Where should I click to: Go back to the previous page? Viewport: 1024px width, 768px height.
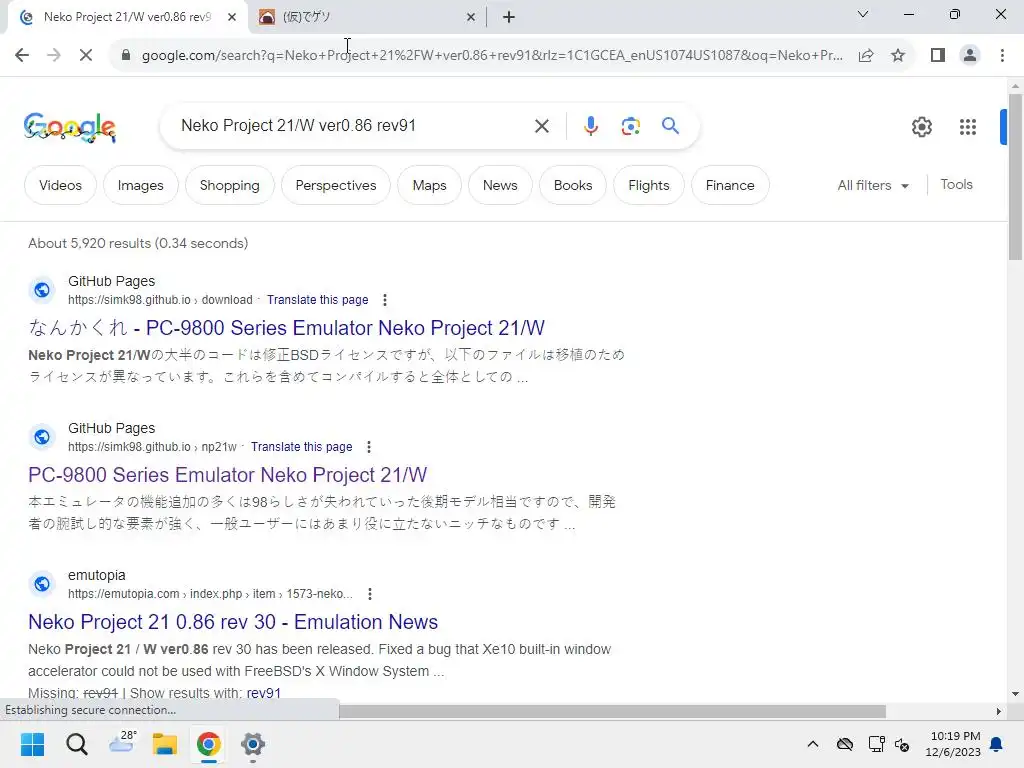coord(22,56)
